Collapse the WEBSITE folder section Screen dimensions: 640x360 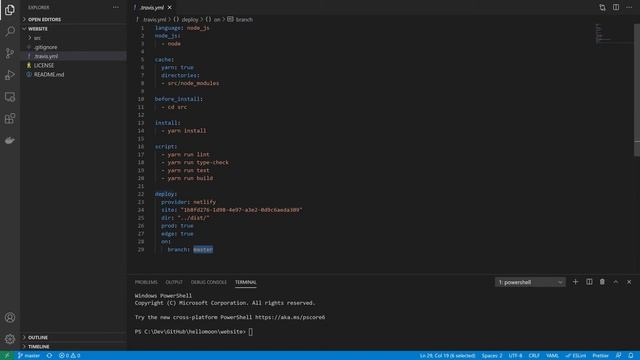[73, 29]
